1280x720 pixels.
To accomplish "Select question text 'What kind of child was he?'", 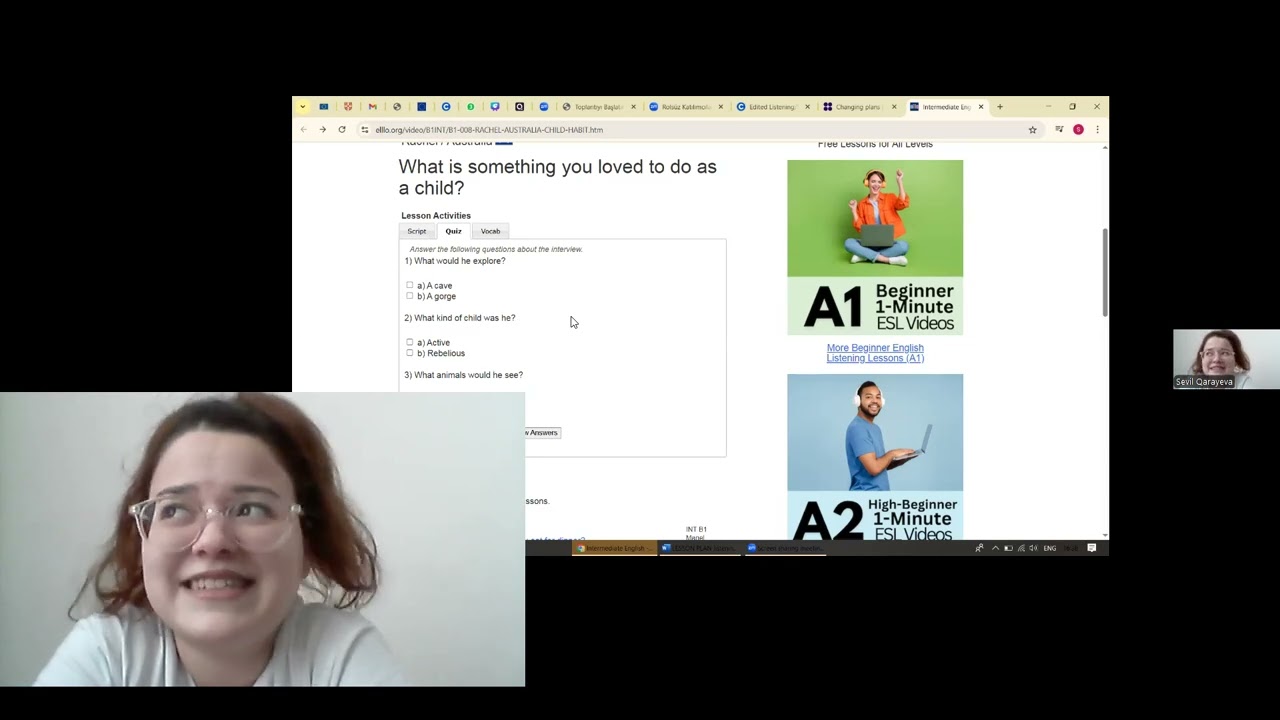I will pos(465,318).
